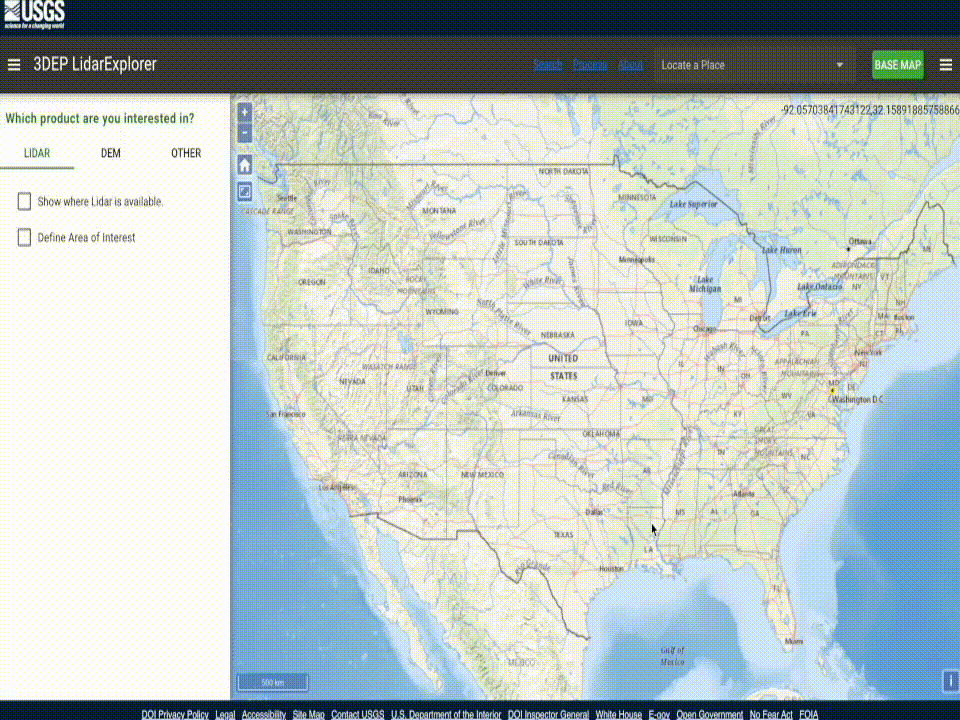Open the FOIA footer link

click(x=809, y=714)
